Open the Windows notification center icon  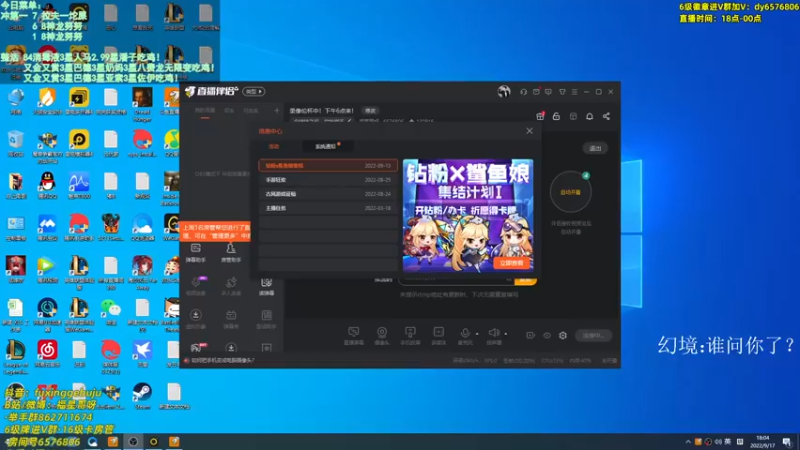click(x=787, y=442)
